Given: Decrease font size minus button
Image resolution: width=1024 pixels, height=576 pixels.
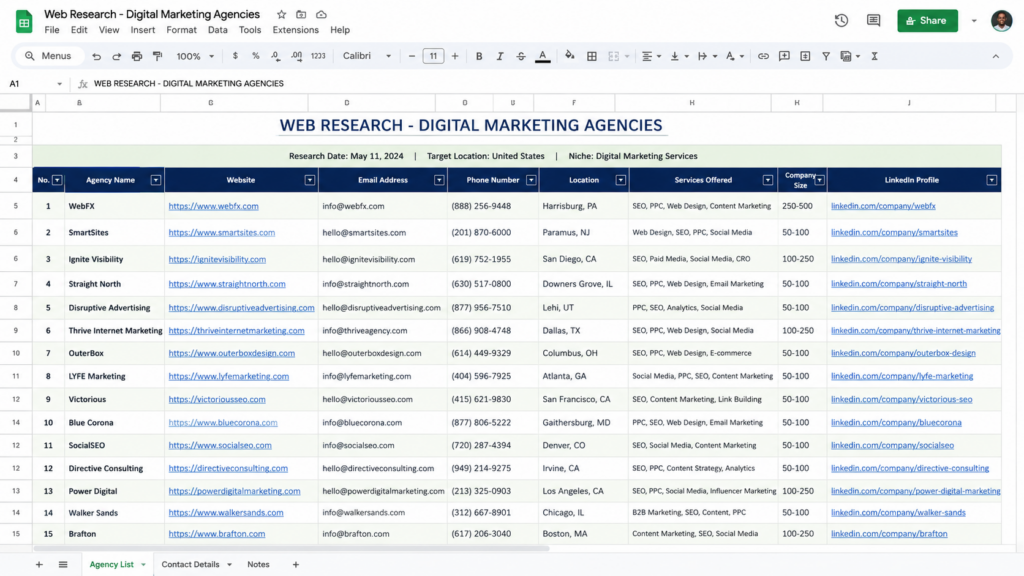Looking at the screenshot, I should [x=411, y=56].
